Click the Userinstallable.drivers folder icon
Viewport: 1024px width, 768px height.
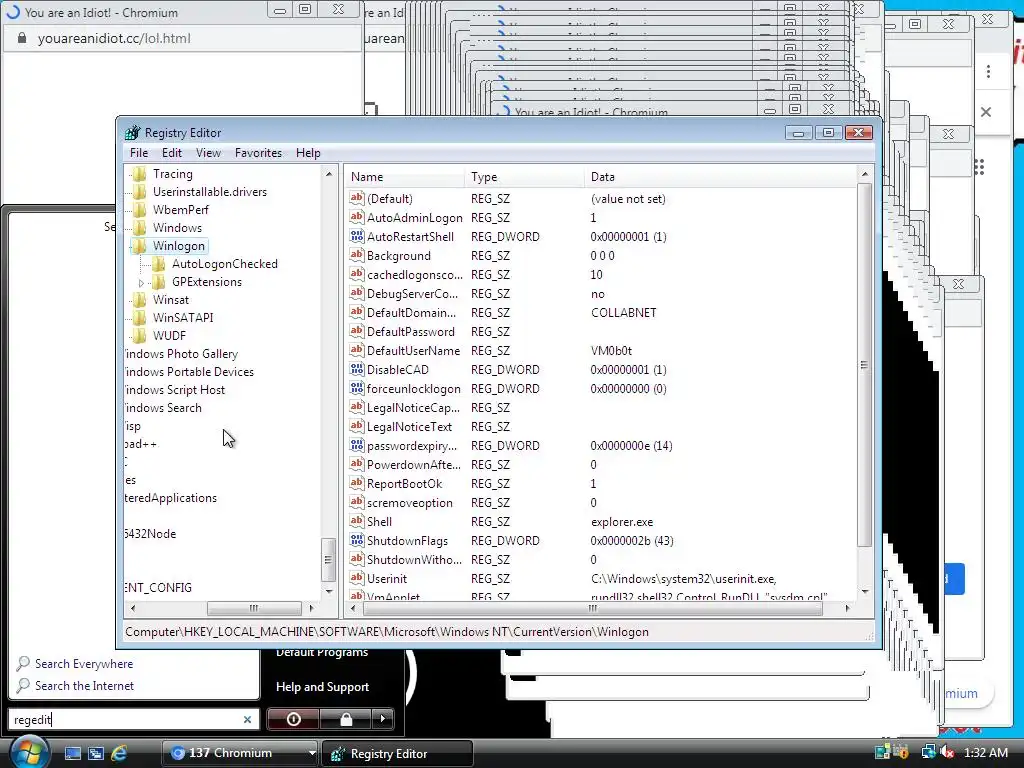click(x=139, y=192)
